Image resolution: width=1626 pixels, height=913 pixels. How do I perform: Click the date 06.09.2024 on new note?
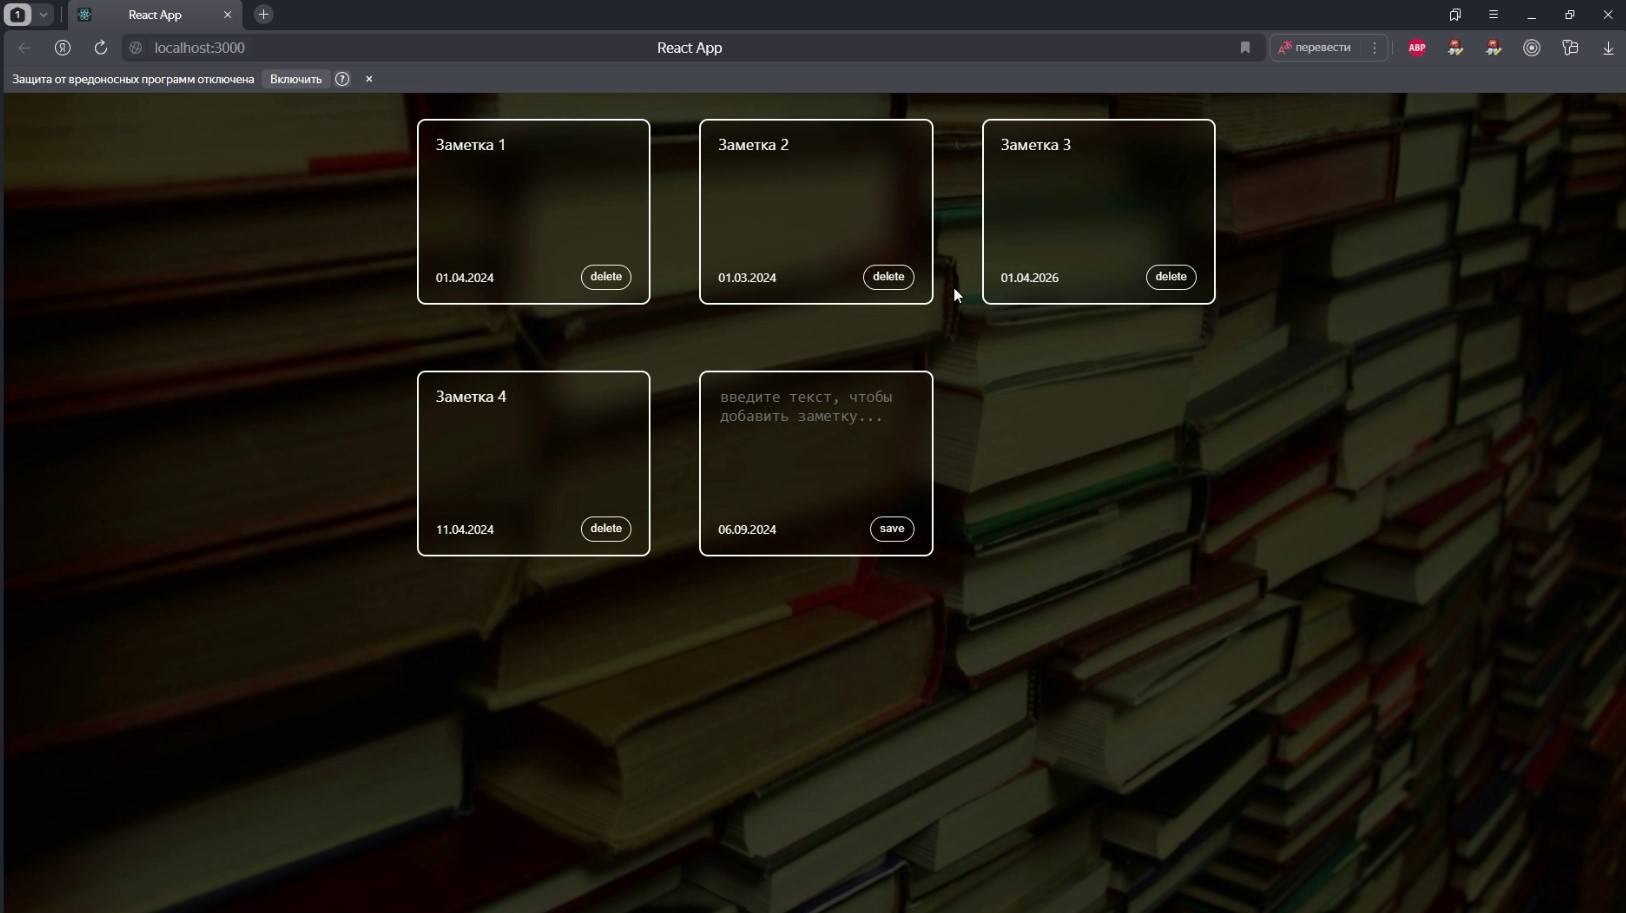tap(747, 530)
